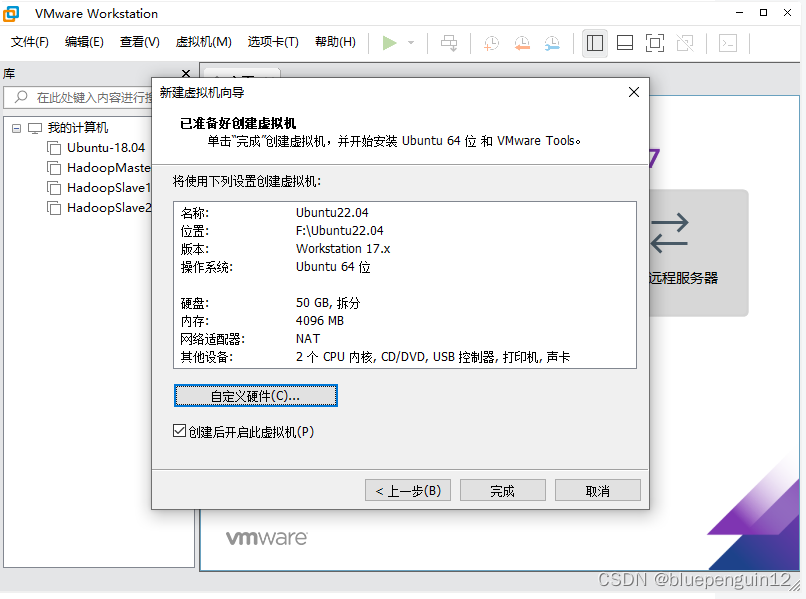Click the send Ctrl+Alt+Del toolbar icon

click(x=449, y=43)
